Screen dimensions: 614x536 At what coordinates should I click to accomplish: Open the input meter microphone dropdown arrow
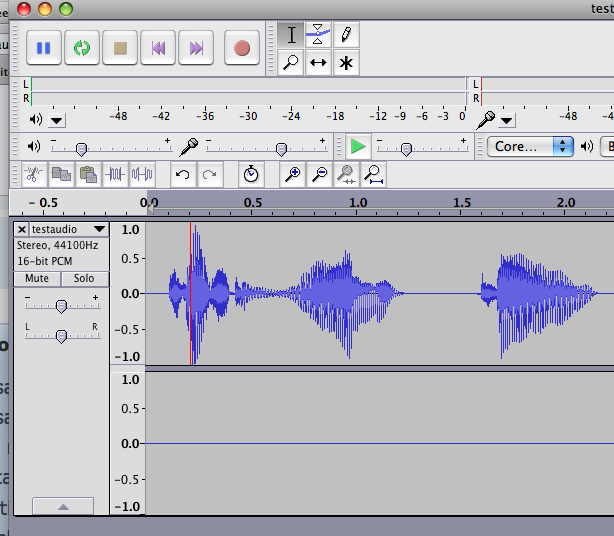[x=507, y=120]
